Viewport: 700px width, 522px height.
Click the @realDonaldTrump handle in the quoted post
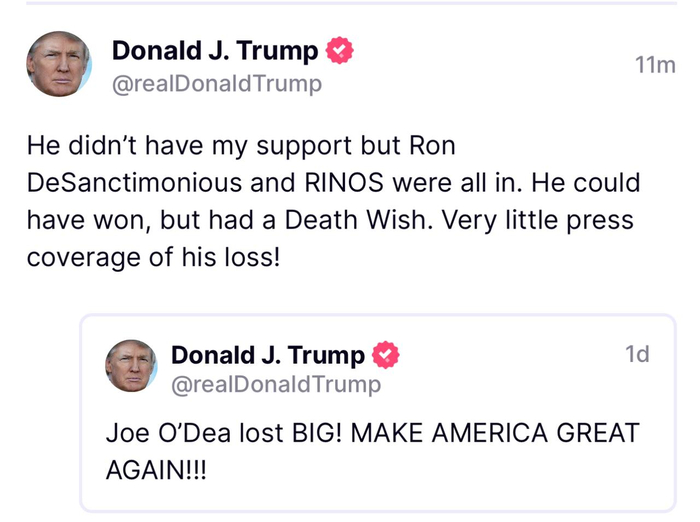(276, 385)
